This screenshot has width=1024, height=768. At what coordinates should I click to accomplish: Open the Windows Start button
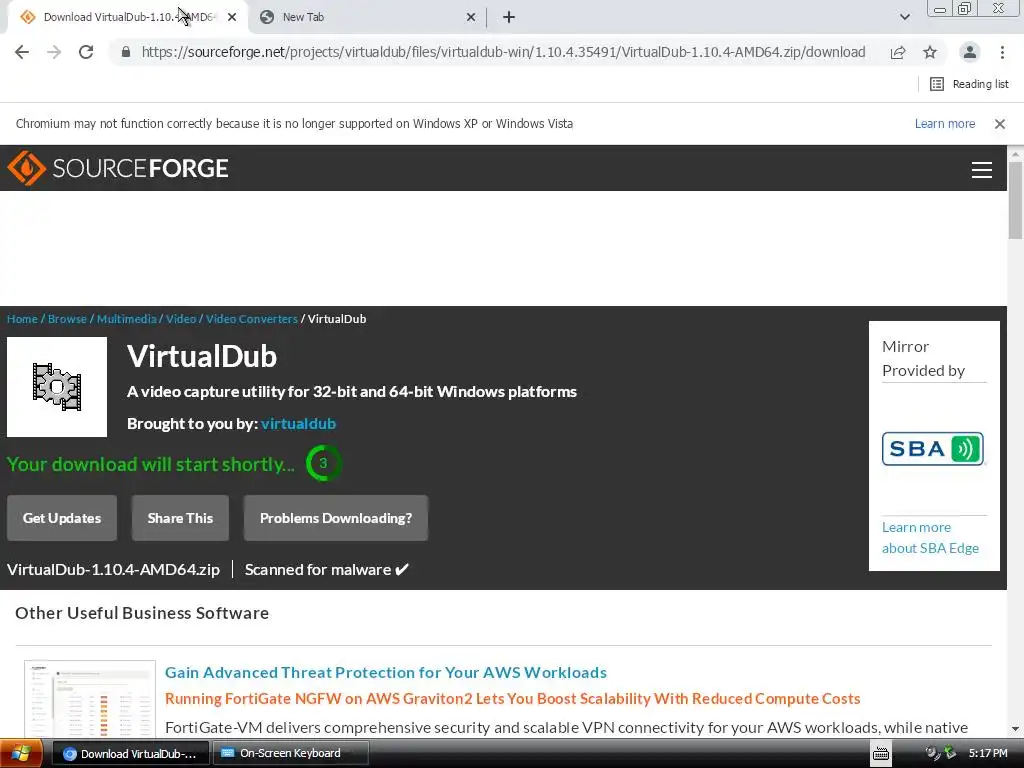click(x=21, y=754)
